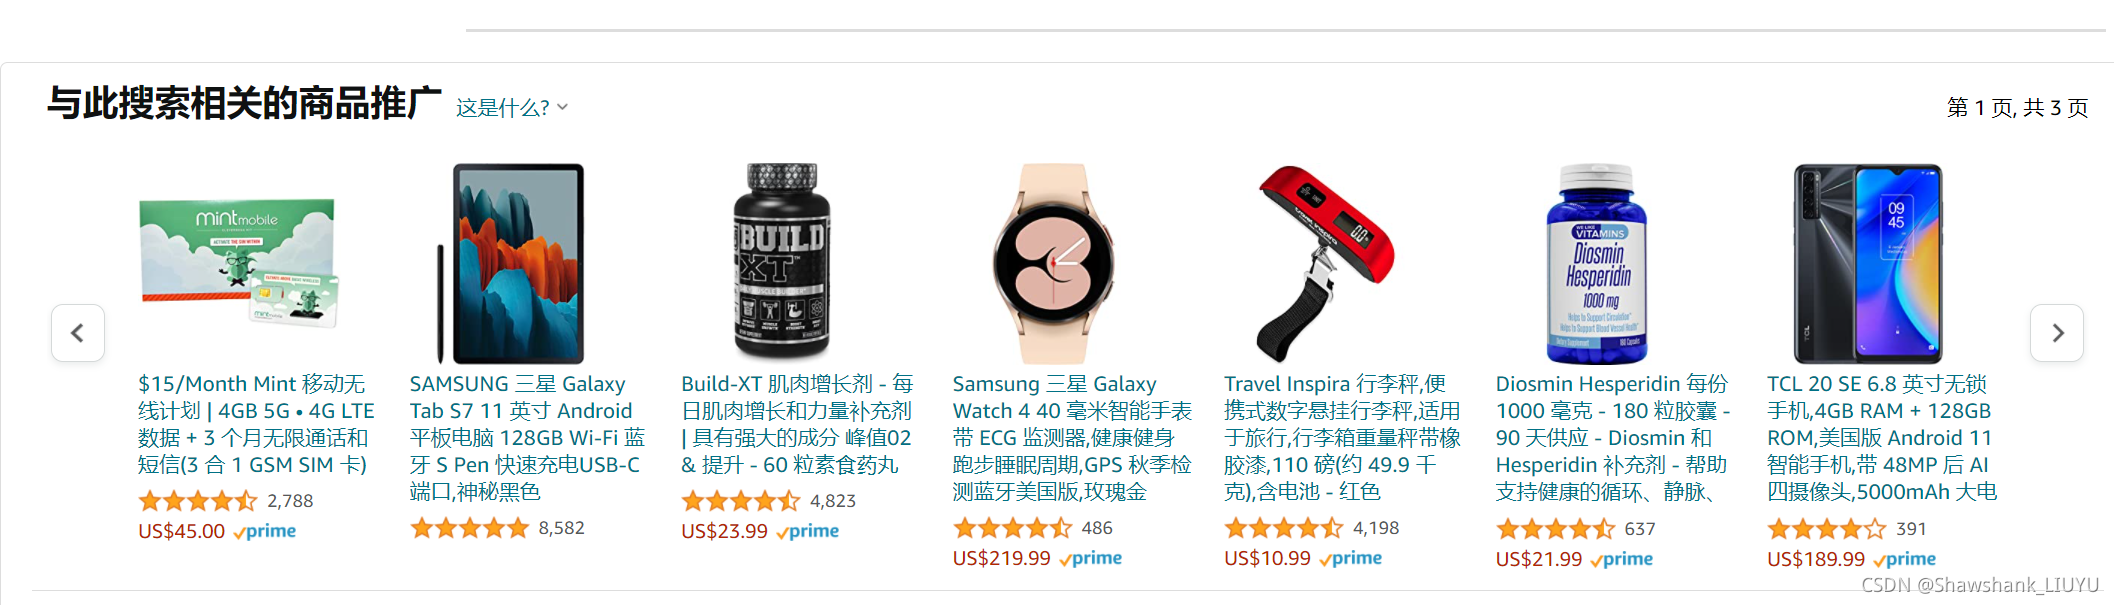2114x605 pixels.
Task: Show star ratings for Mint Mobile plan
Action: [x=198, y=501]
